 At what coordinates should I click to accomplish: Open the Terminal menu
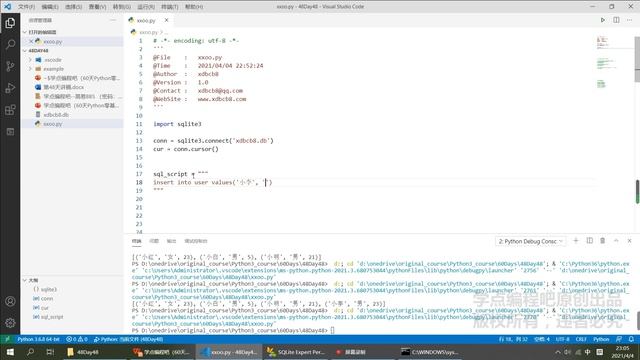(x=169, y=7)
